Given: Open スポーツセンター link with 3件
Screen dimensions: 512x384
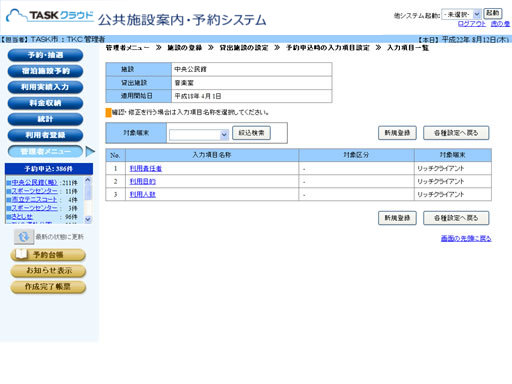Looking at the screenshot, I should coord(34,208).
